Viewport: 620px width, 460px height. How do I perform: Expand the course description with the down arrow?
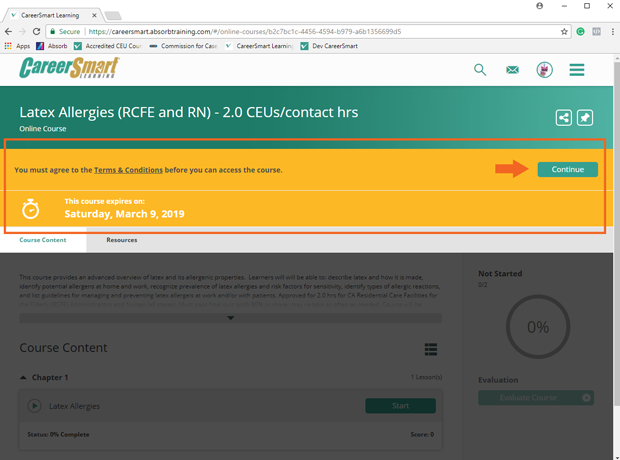coord(231,318)
